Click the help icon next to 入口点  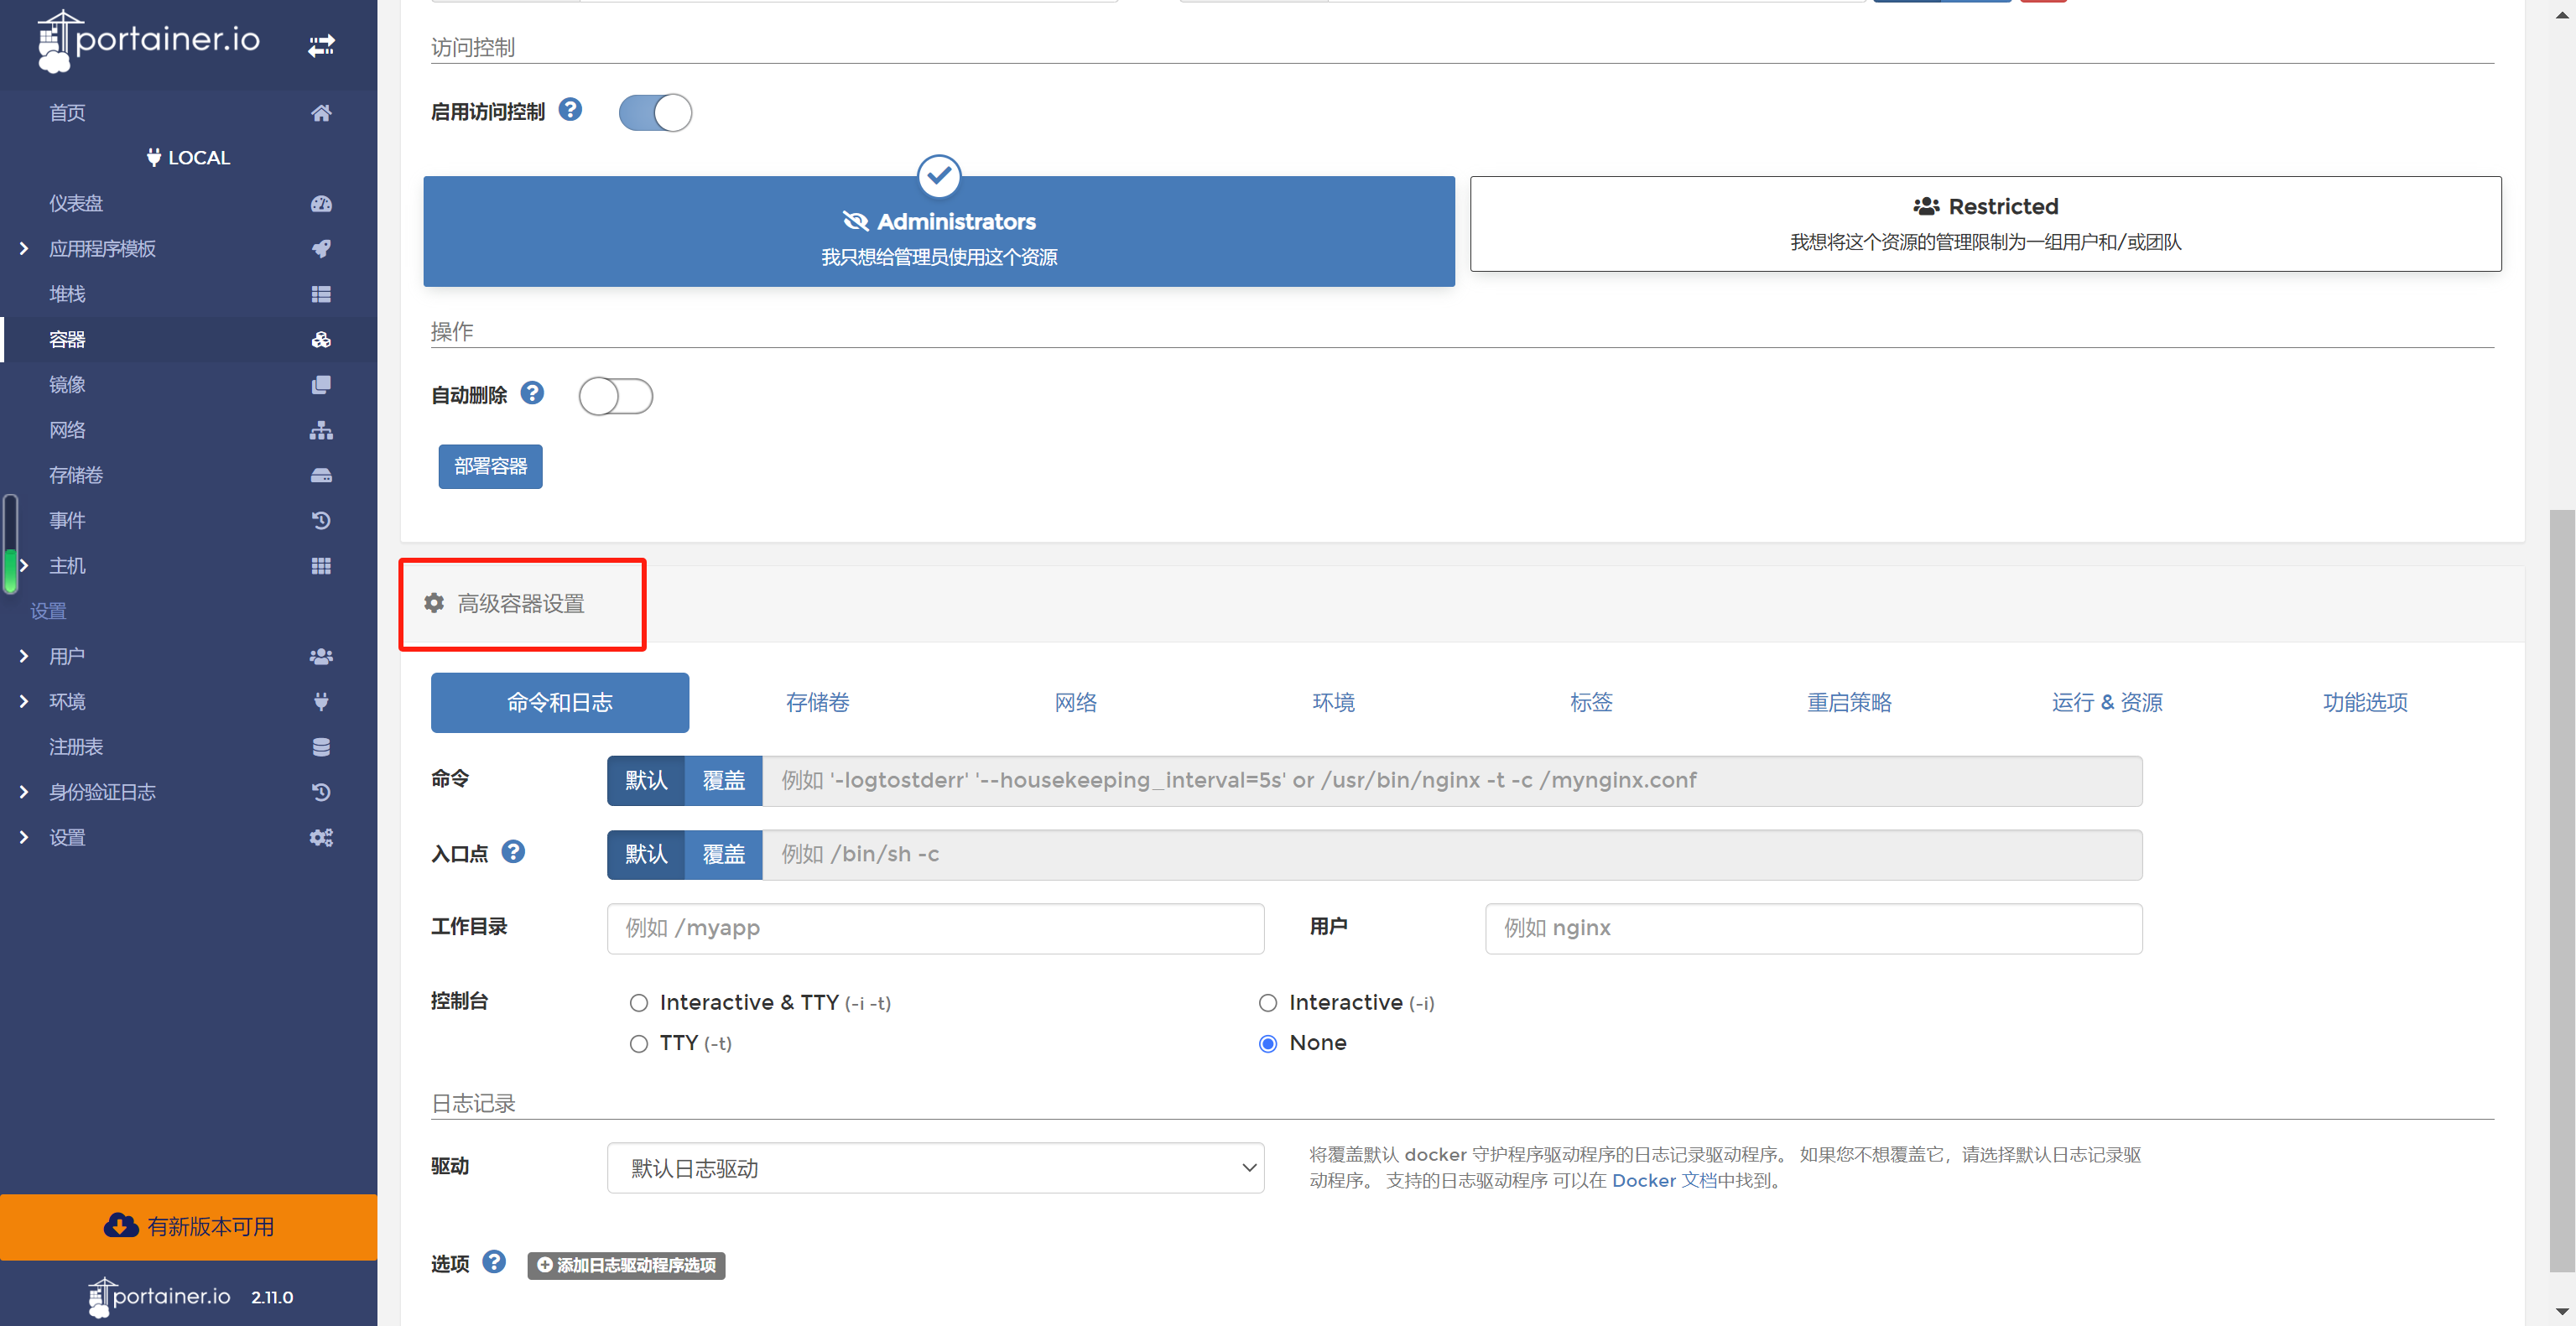513,852
